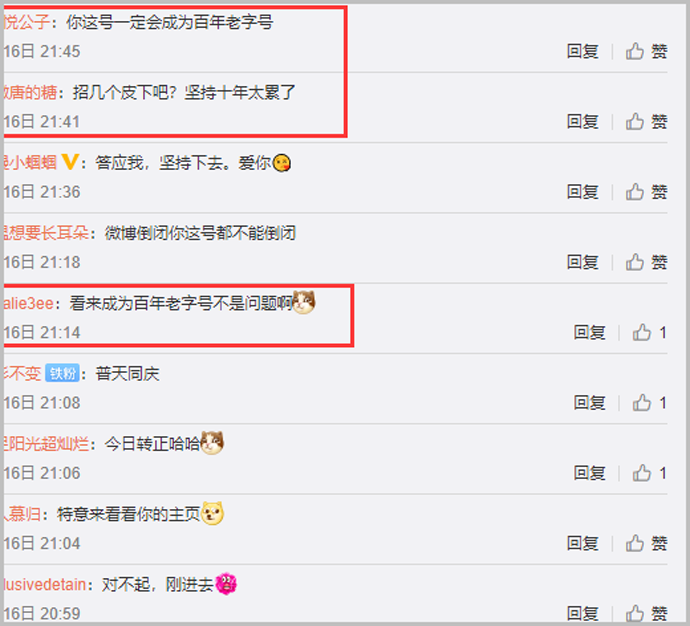Reply to the 普天同庆 comment
690x626 pixels.
click(589, 403)
